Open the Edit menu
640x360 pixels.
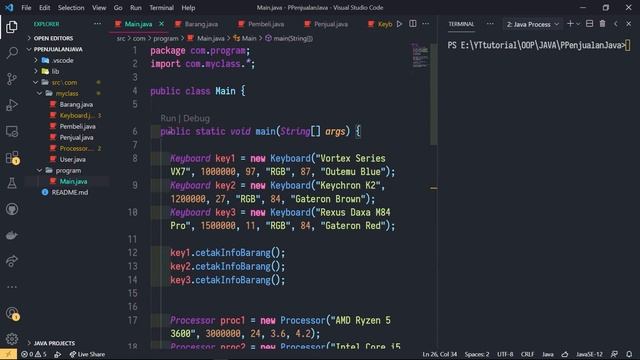pyautogui.click(x=44, y=7)
